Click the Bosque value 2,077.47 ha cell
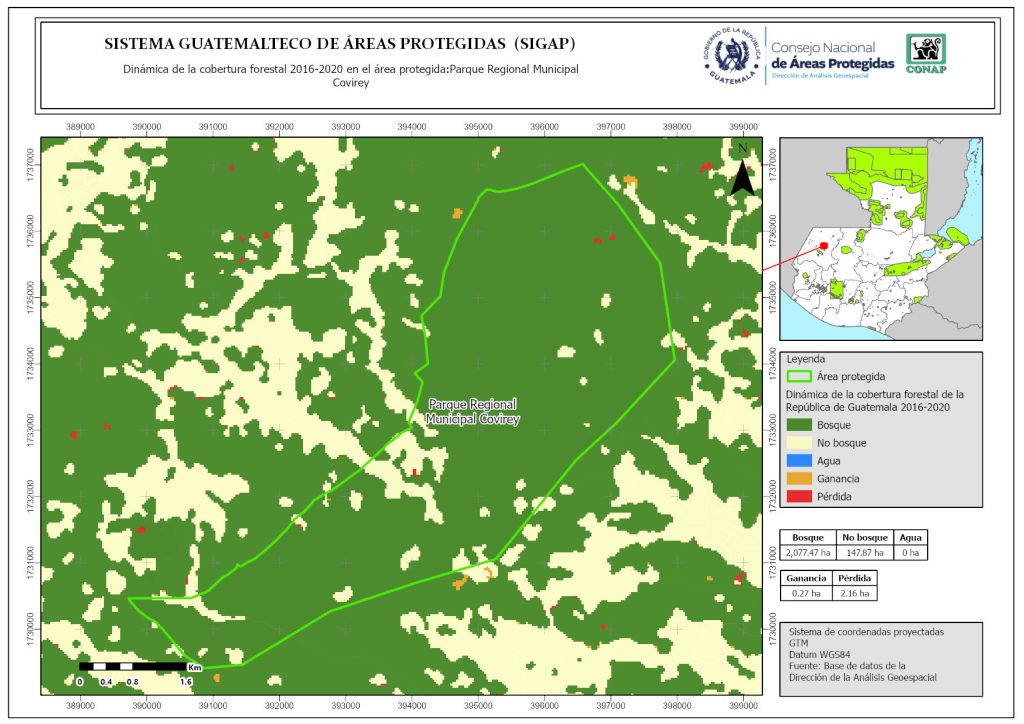Image resolution: width=1024 pixels, height=724 pixels. click(x=807, y=551)
